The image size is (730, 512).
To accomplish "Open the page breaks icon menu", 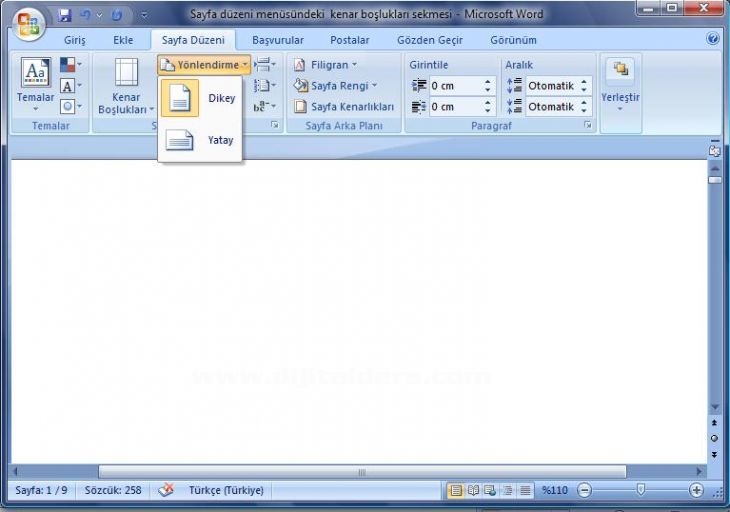I will point(265,65).
